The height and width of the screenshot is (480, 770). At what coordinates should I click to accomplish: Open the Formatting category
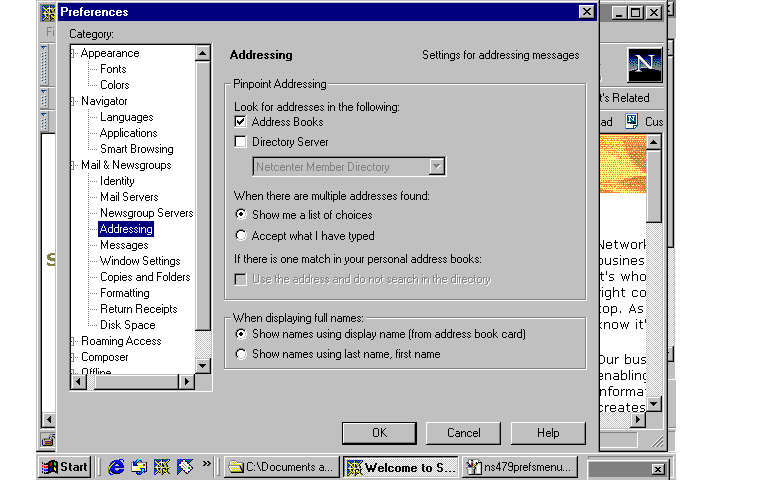point(124,293)
